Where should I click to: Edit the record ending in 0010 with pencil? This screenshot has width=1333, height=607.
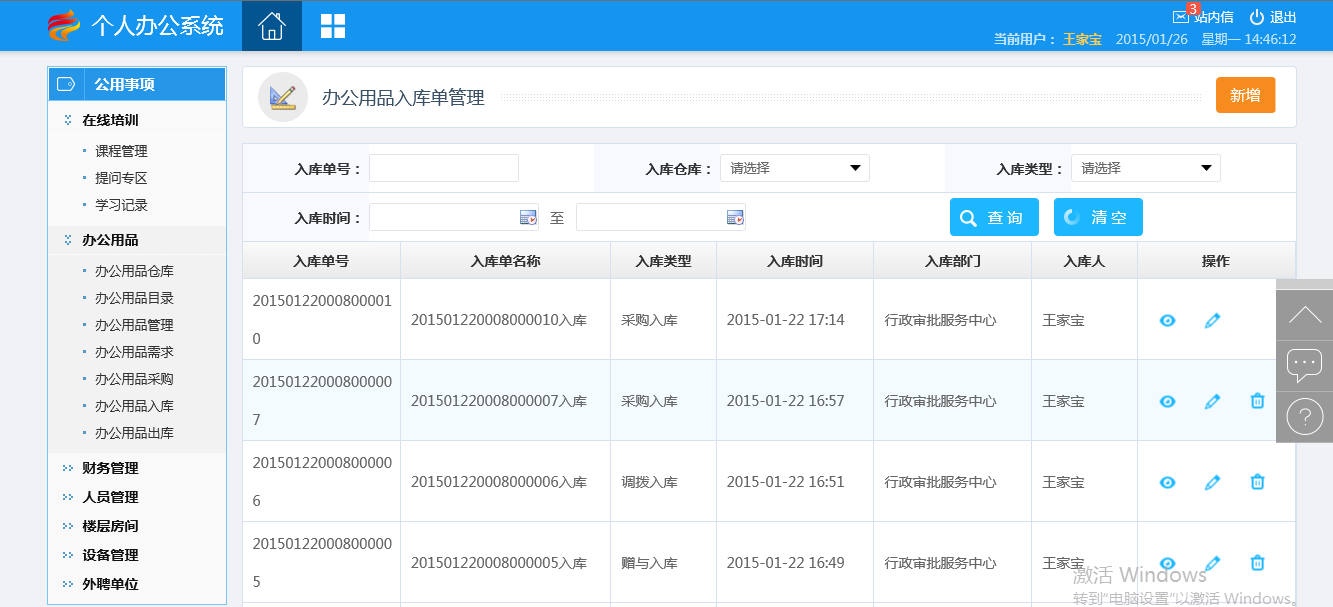pos(1212,320)
